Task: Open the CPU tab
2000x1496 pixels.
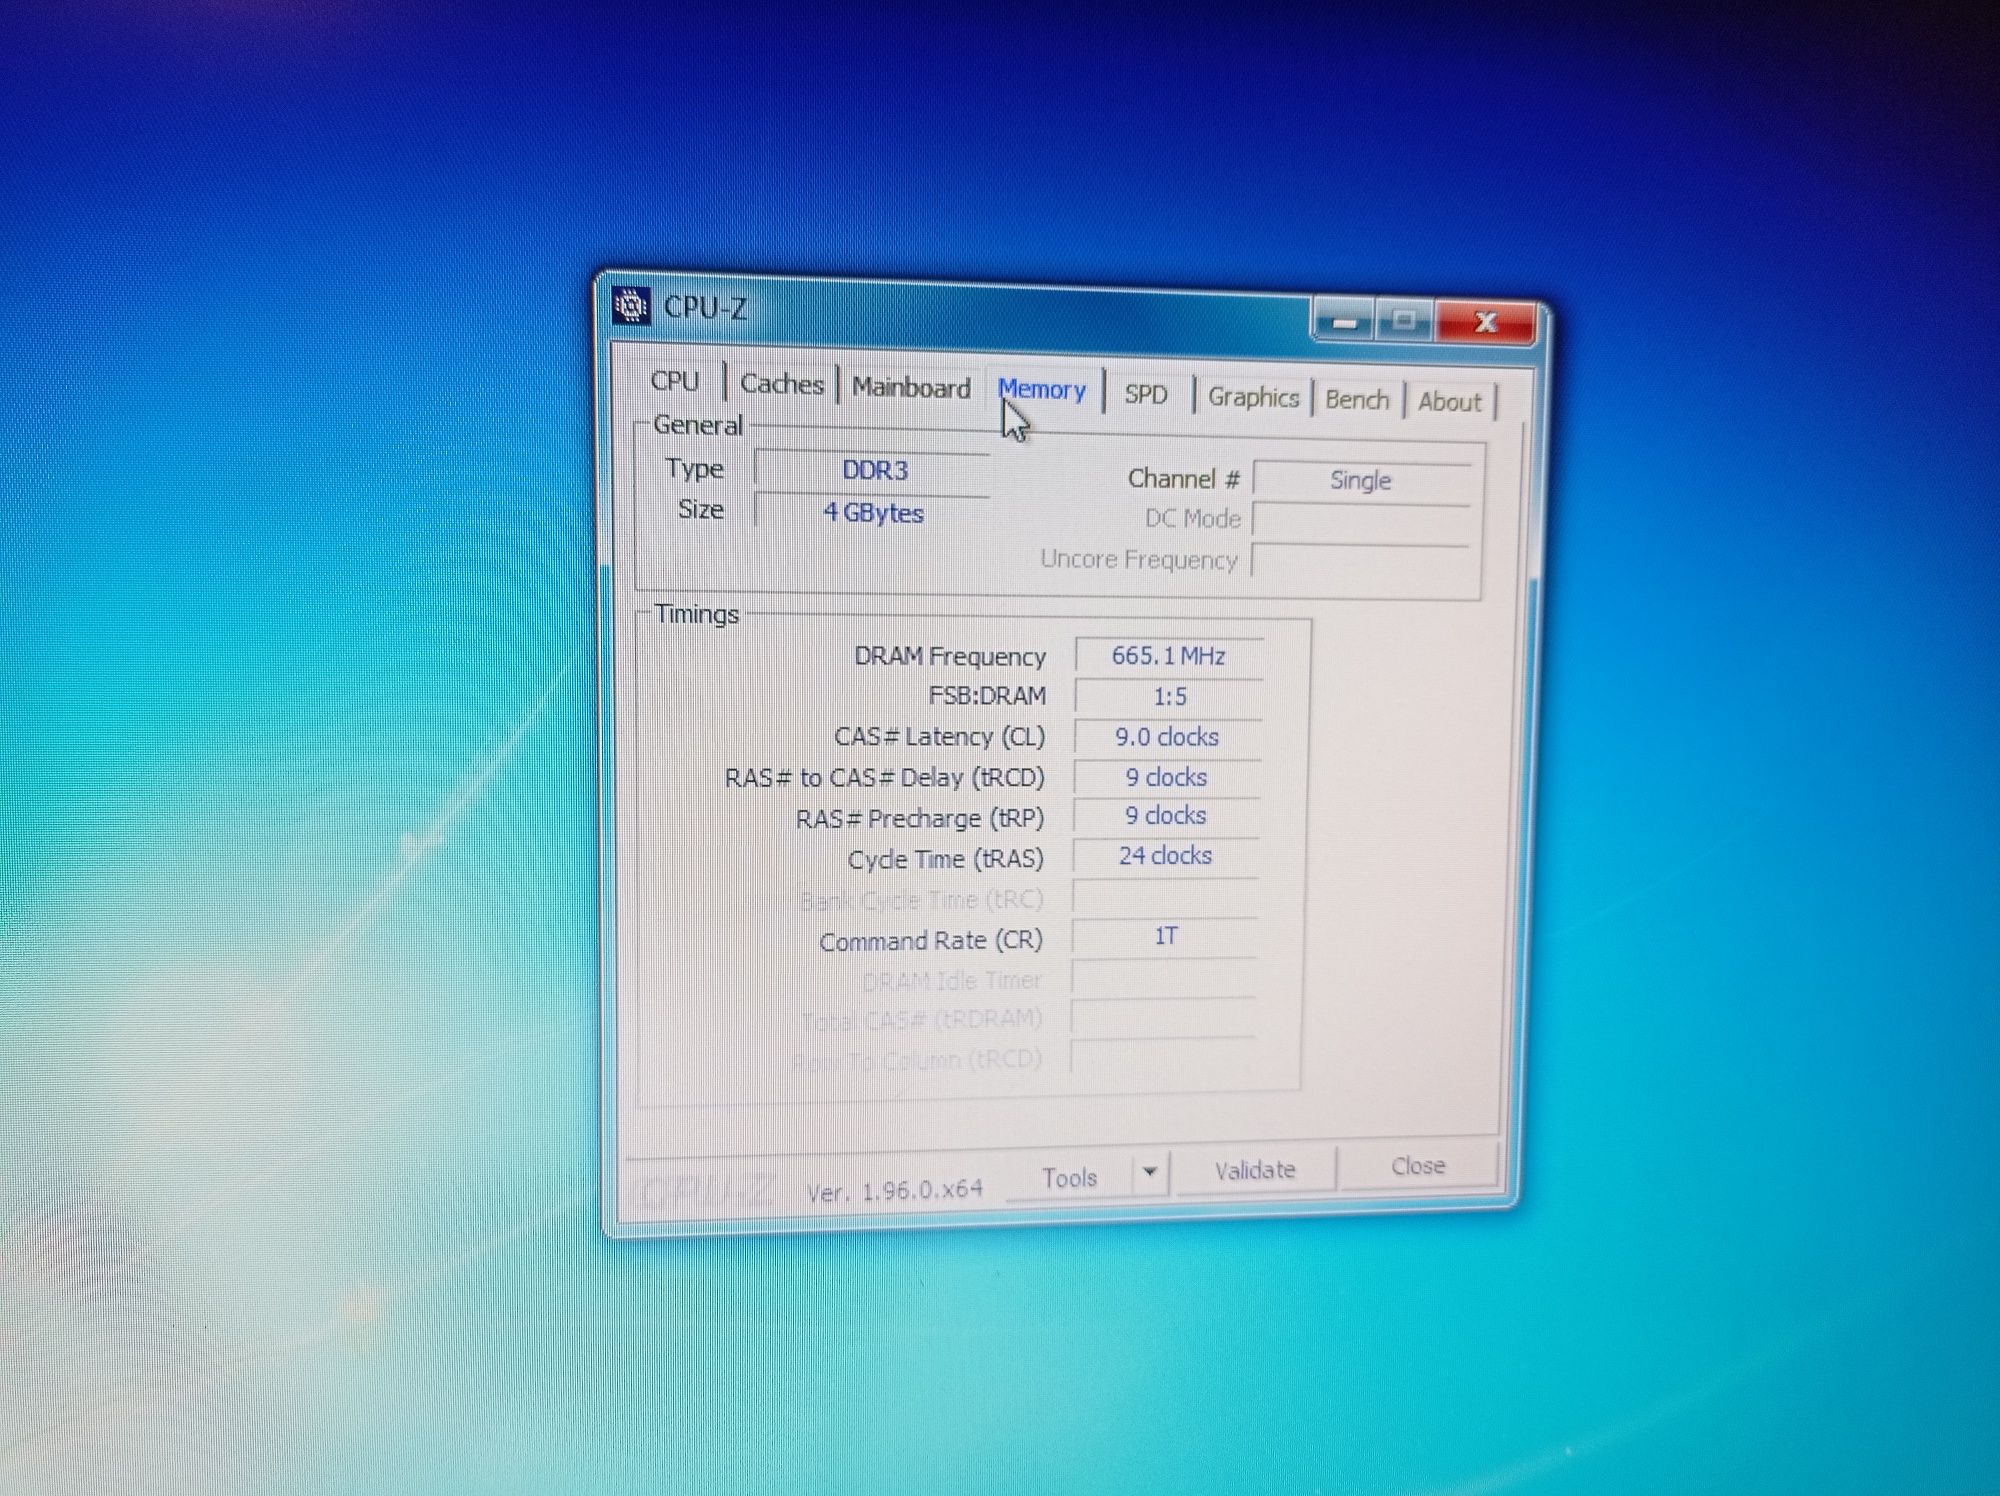Action: [675, 381]
